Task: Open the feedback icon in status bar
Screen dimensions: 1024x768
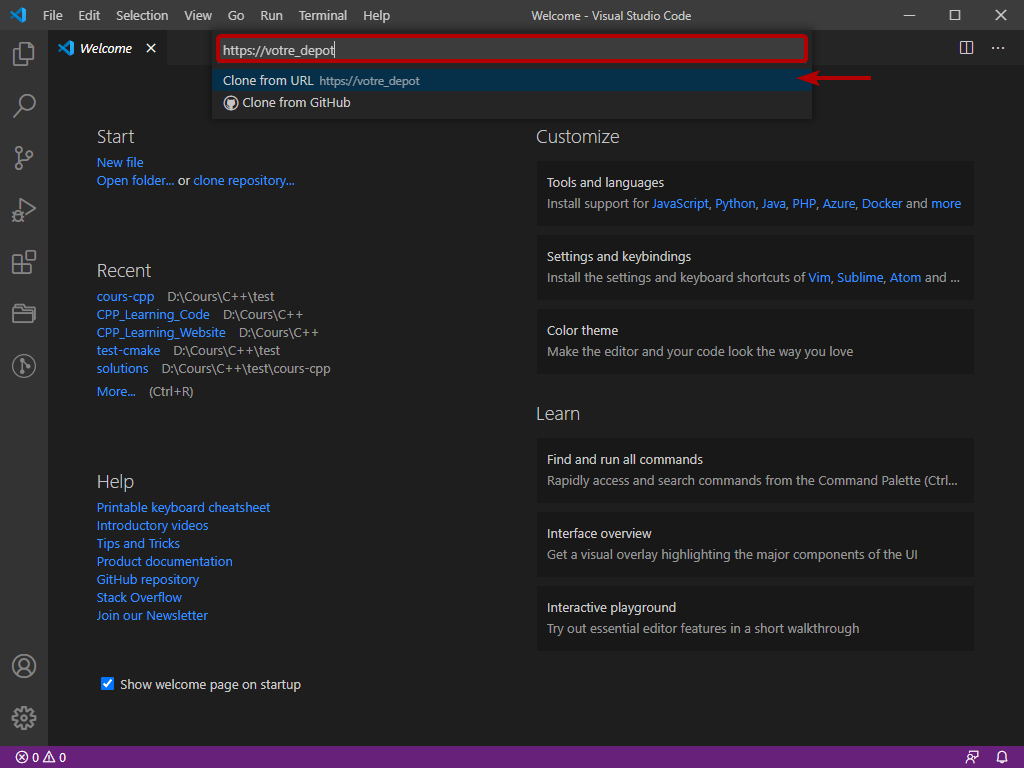Action: (x=972, y=758)
